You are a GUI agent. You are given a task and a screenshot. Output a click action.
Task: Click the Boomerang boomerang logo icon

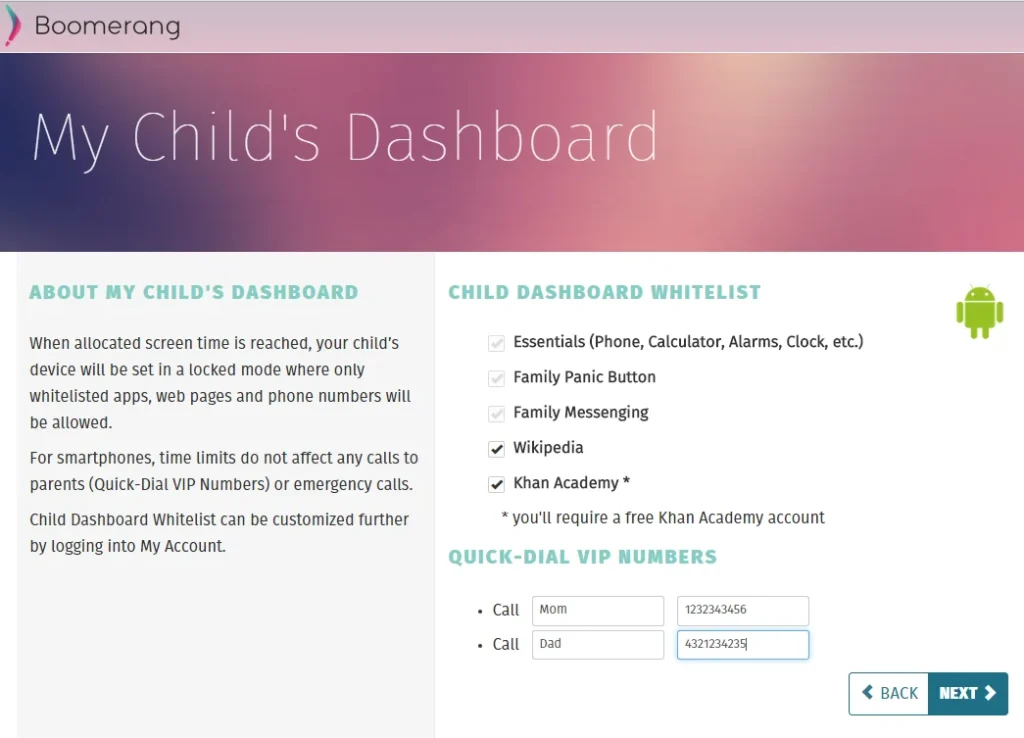pyautogui.click(x=12, y=24)
